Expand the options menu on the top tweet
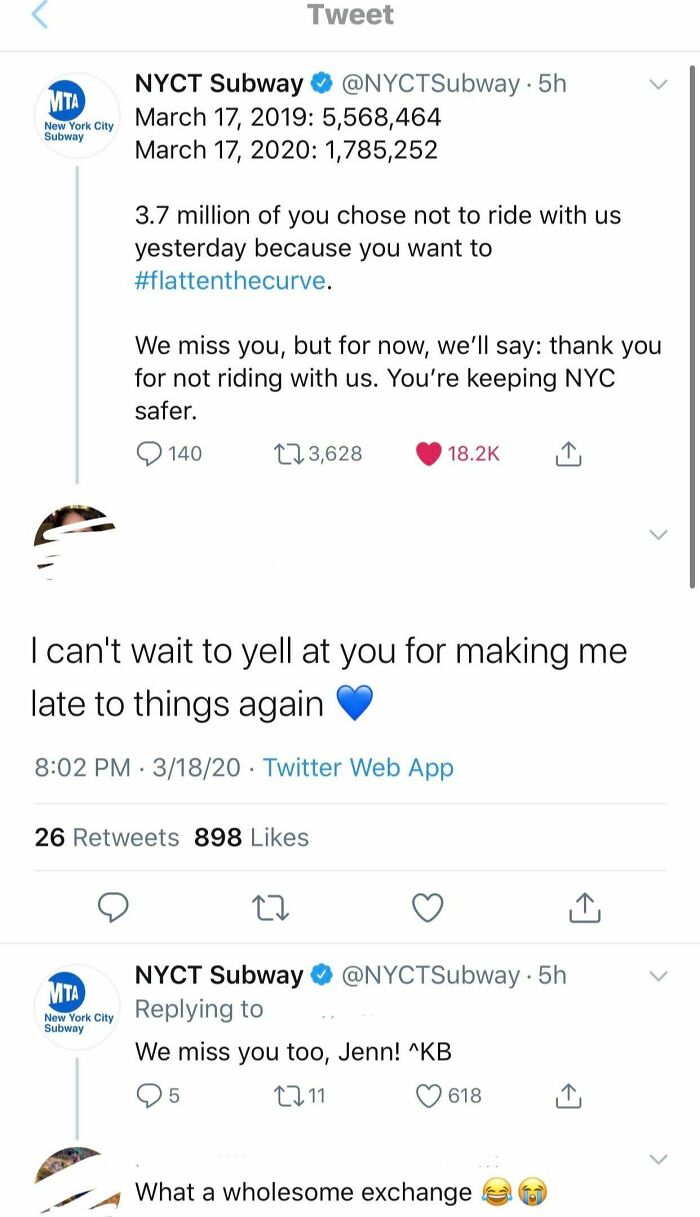 pyautogui.click(x=658, y=86)
